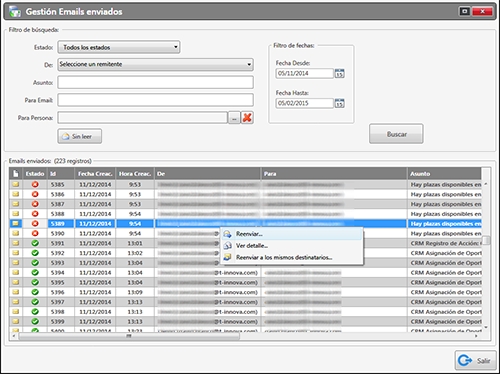Select Id cell 5388

click(x=61, y=214)
